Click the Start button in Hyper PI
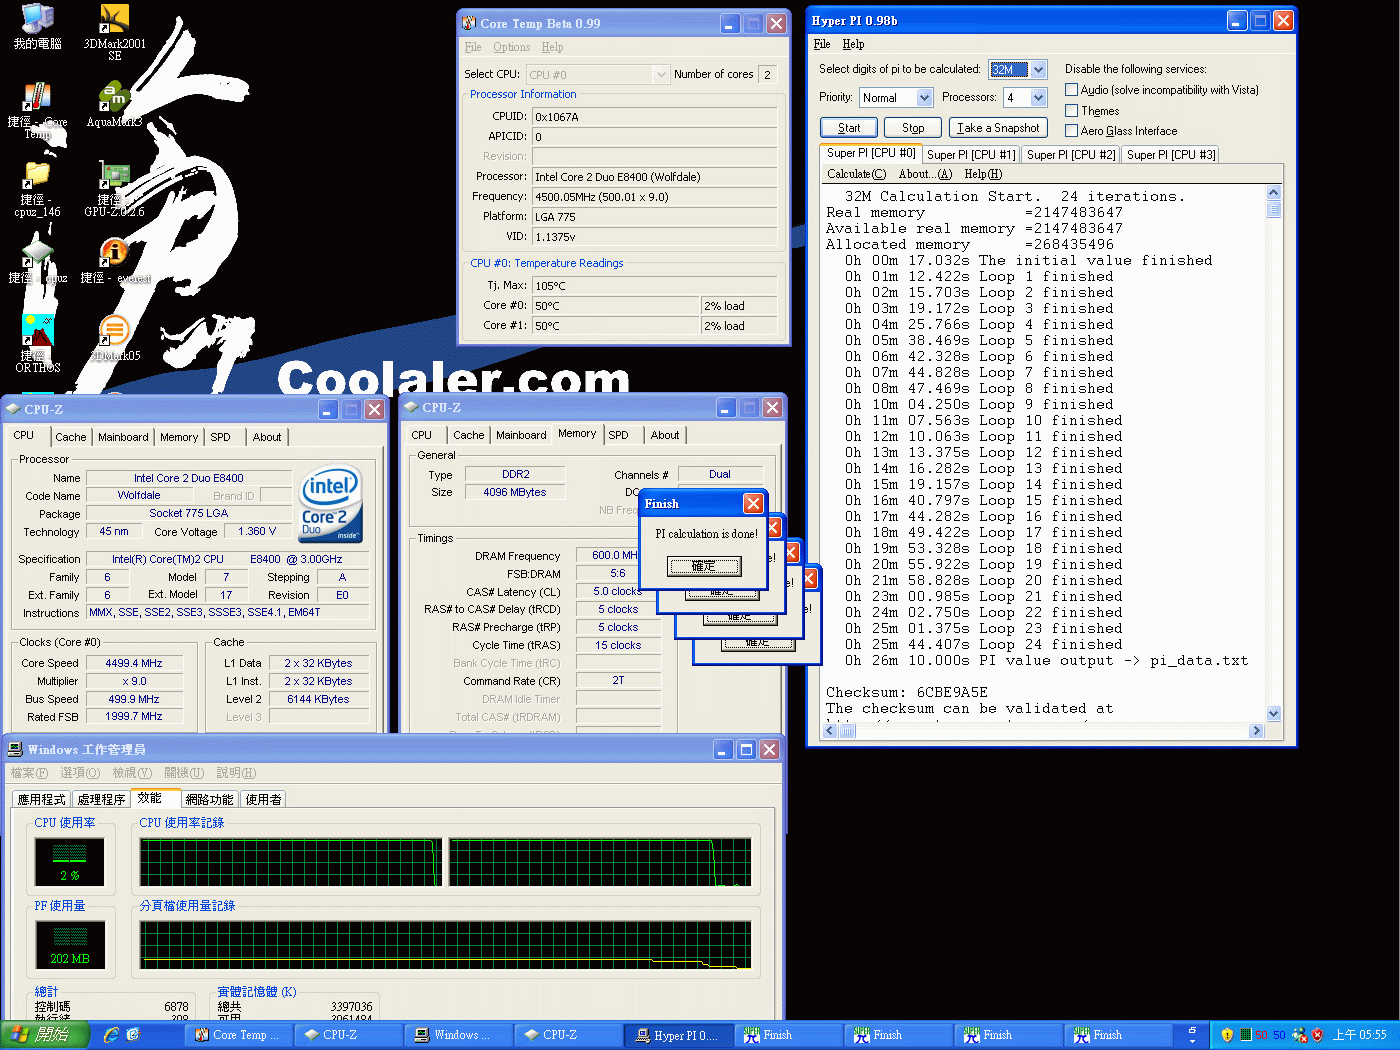 pyautogui.click(x=849, y=128)
